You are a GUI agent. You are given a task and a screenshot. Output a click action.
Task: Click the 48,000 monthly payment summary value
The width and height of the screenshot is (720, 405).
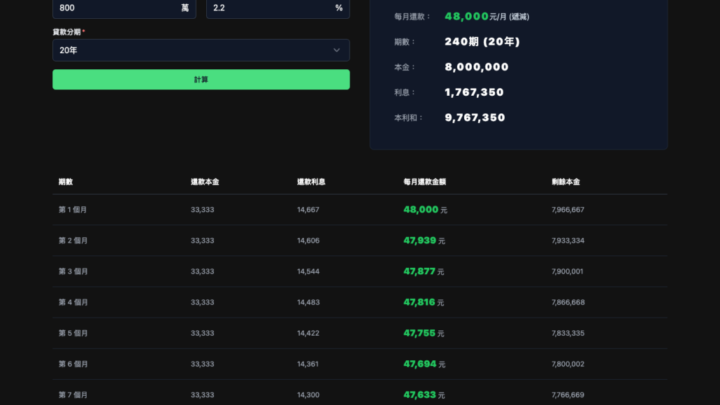(466, 17)
